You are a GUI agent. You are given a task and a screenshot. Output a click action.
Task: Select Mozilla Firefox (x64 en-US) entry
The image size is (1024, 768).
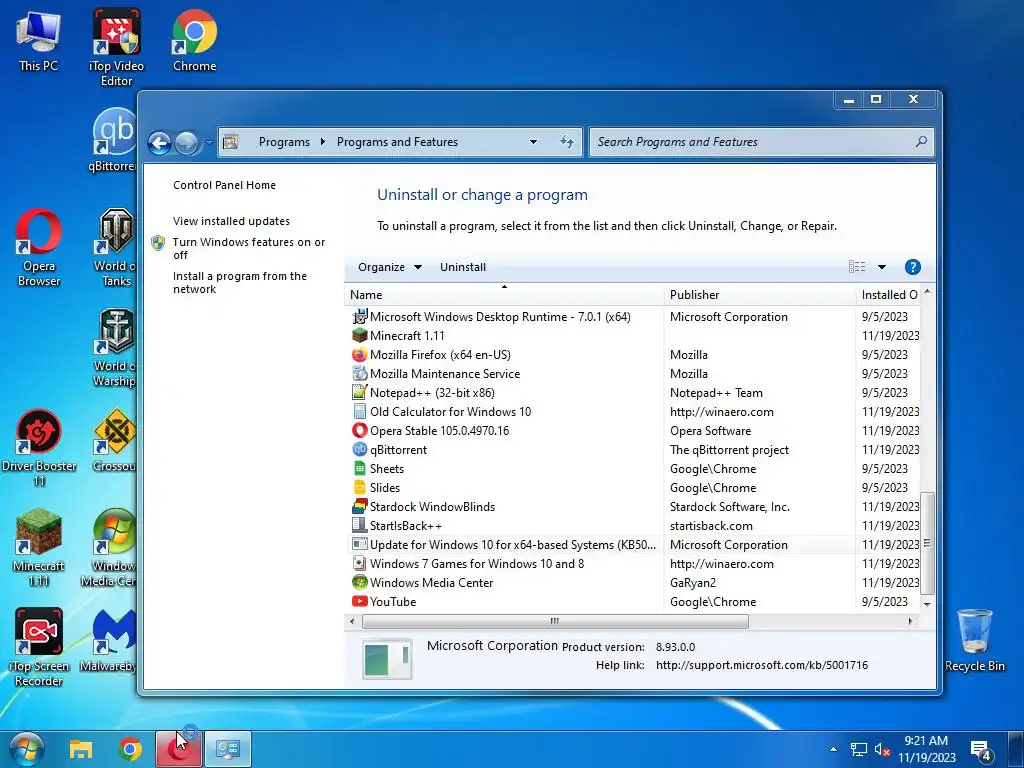click(x=632, y=355)
